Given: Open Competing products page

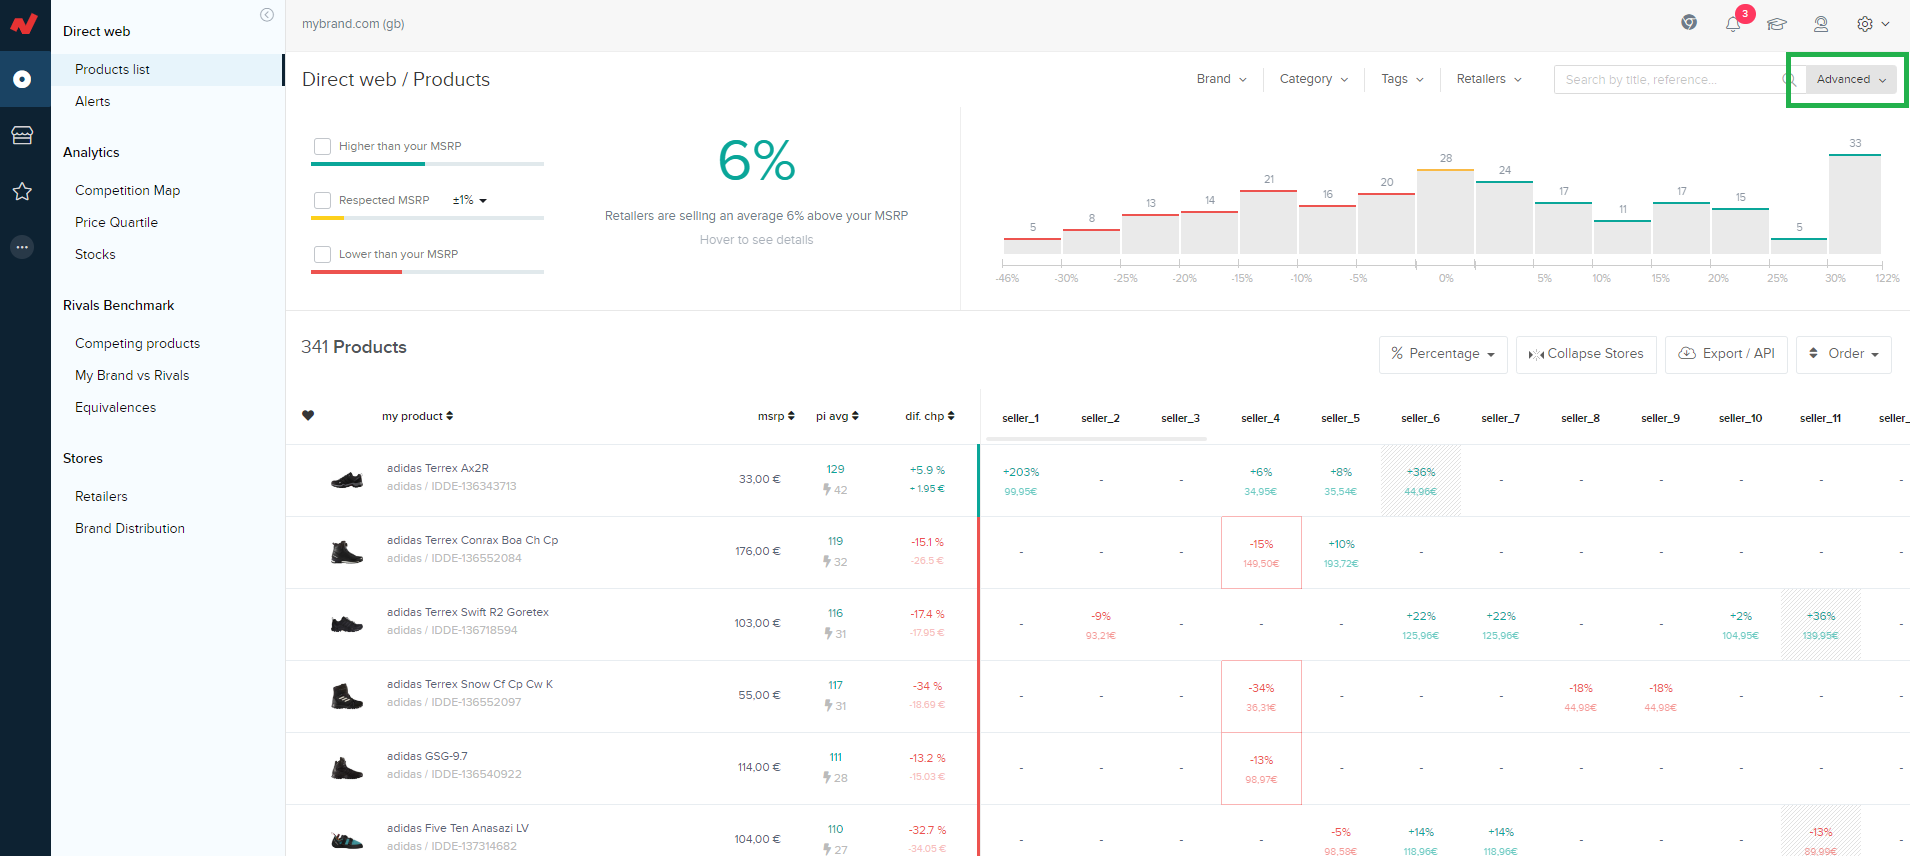Looking at the screenshot, I should (137, 343).
